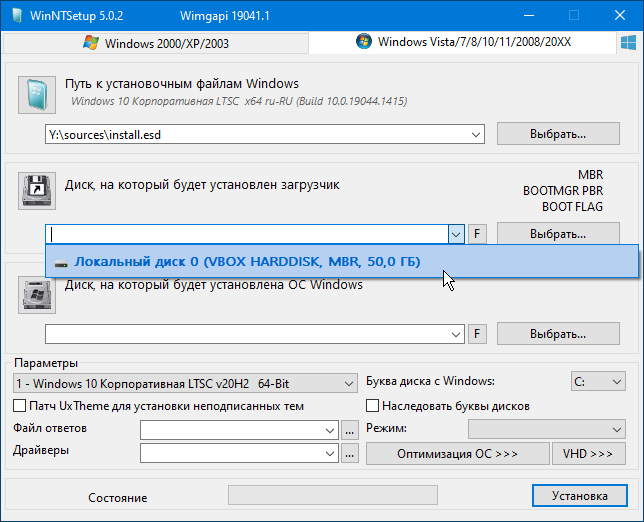Image resolution: width=644 pixels, height=522 pixels.
Task: Click Выбрать button for Windows install disk
Action: pos(558,333)
